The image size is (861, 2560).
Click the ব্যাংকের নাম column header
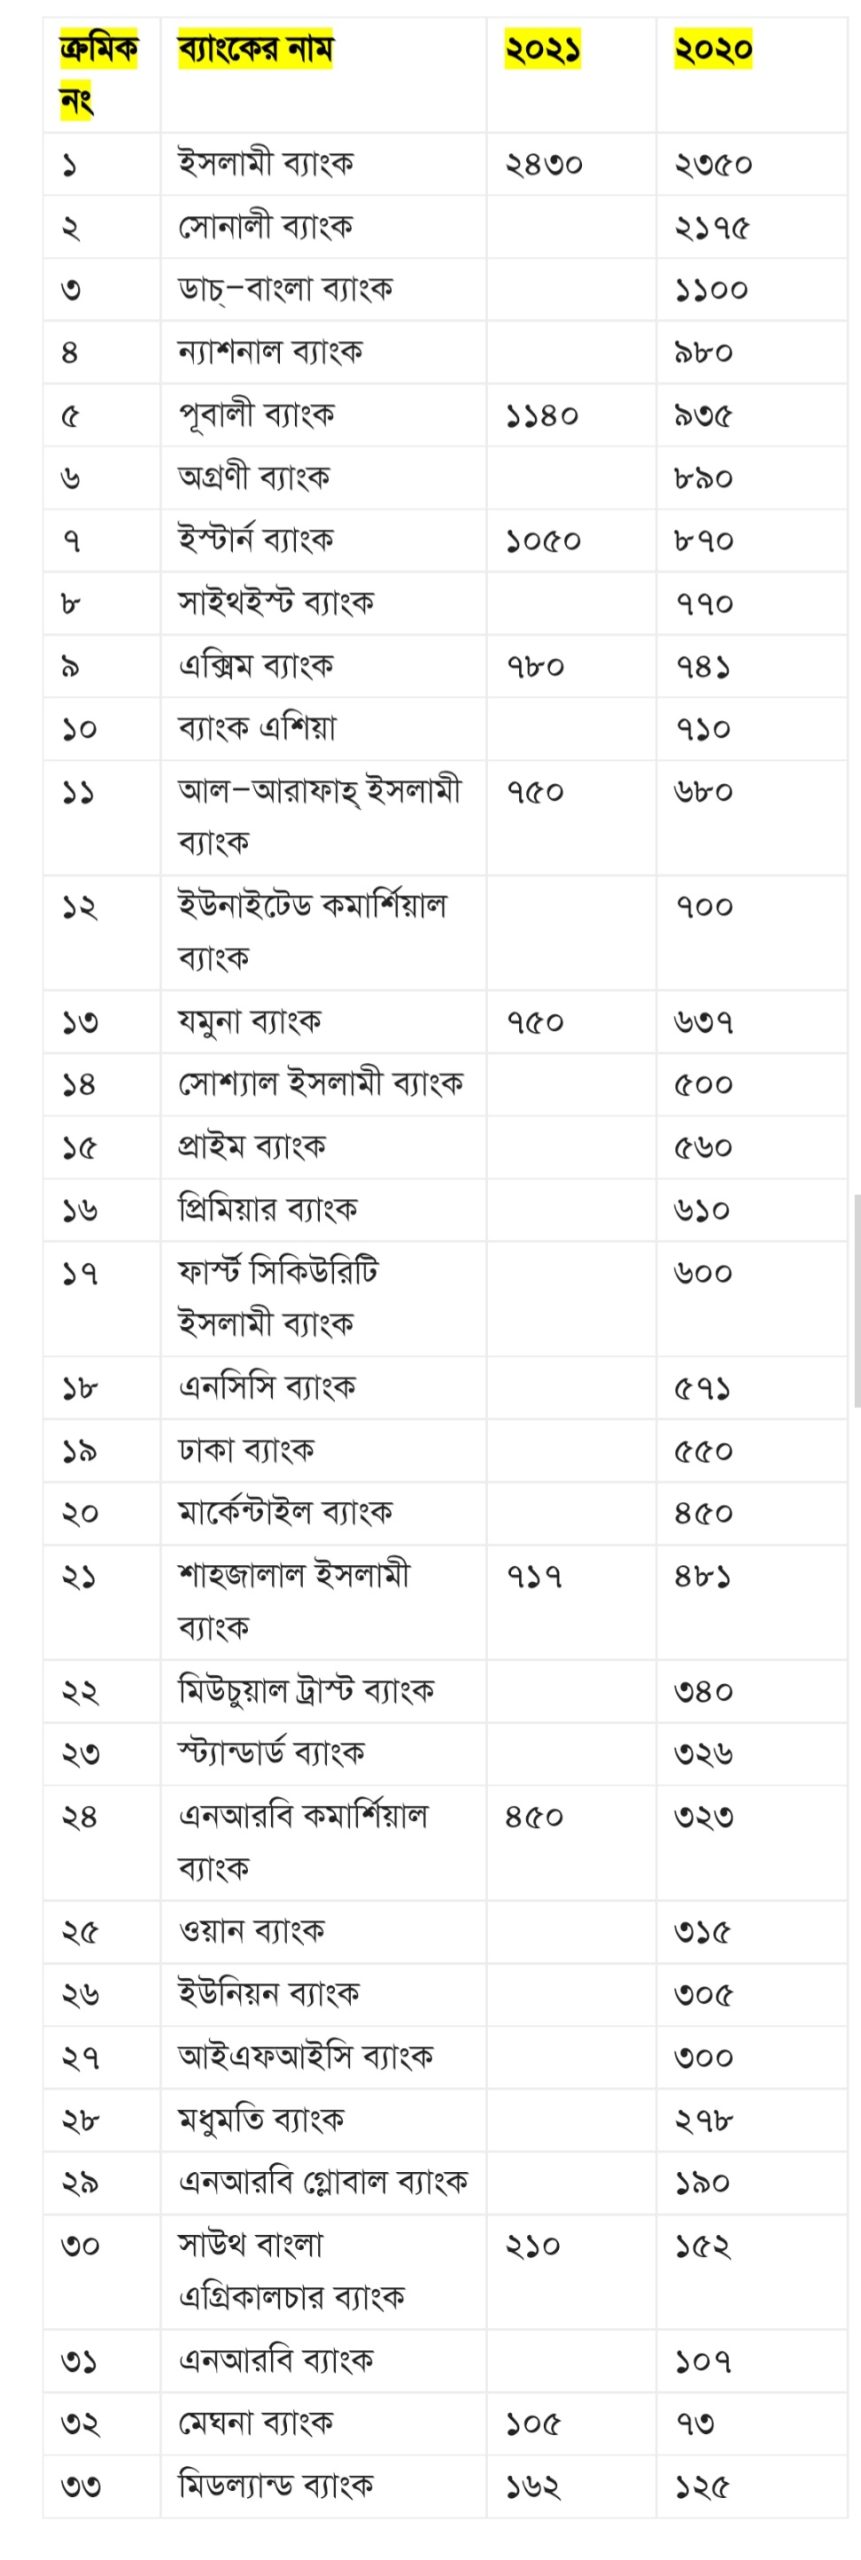coord(255,48)
